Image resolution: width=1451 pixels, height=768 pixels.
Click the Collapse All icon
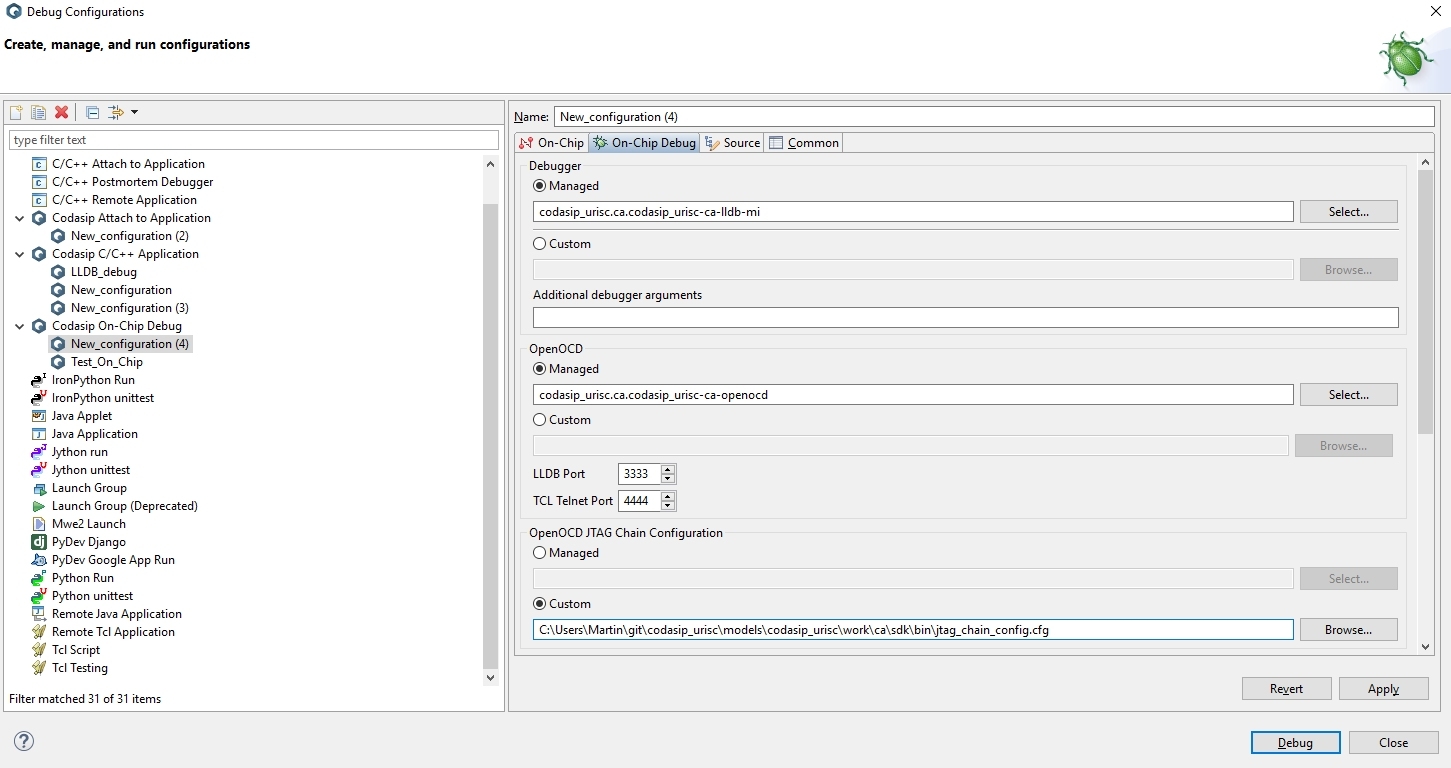[92, 113]
